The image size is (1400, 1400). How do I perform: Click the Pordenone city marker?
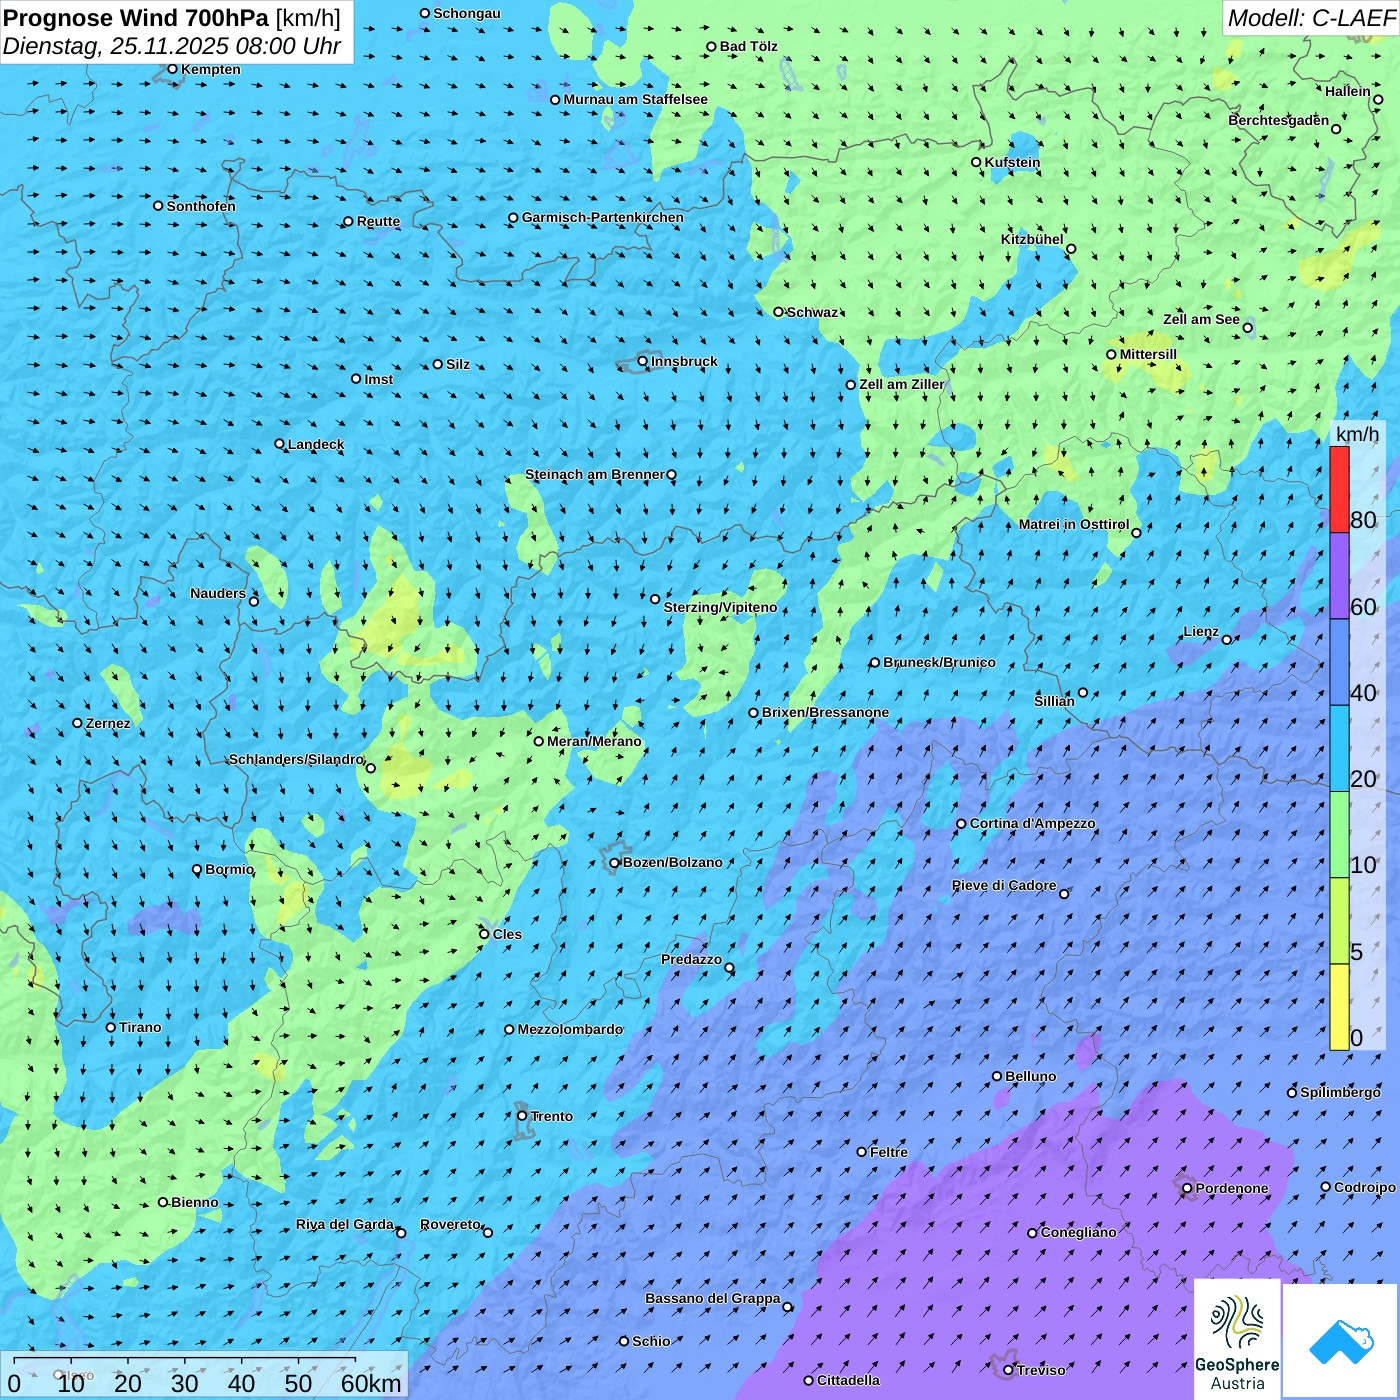pos(1187,1189)
